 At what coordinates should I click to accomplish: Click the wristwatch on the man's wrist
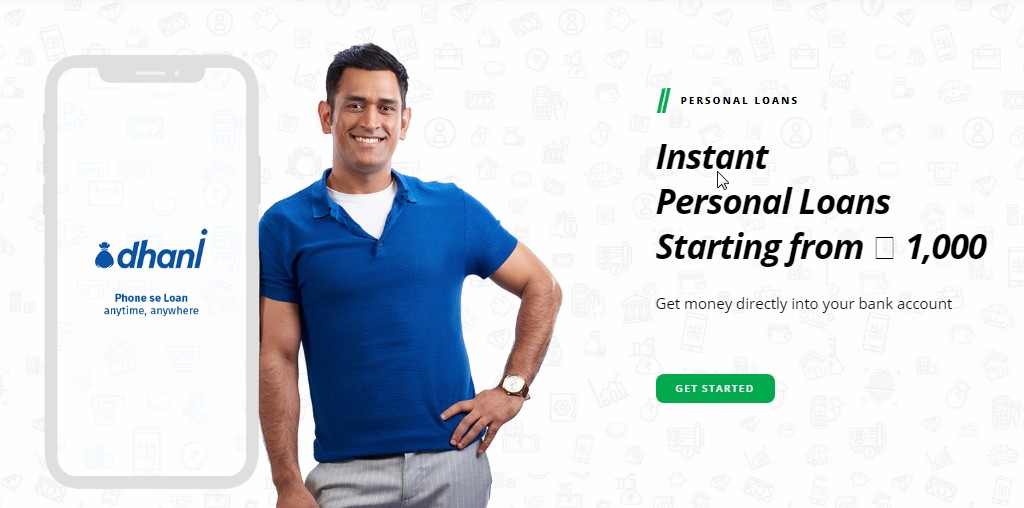pos(515,385)
